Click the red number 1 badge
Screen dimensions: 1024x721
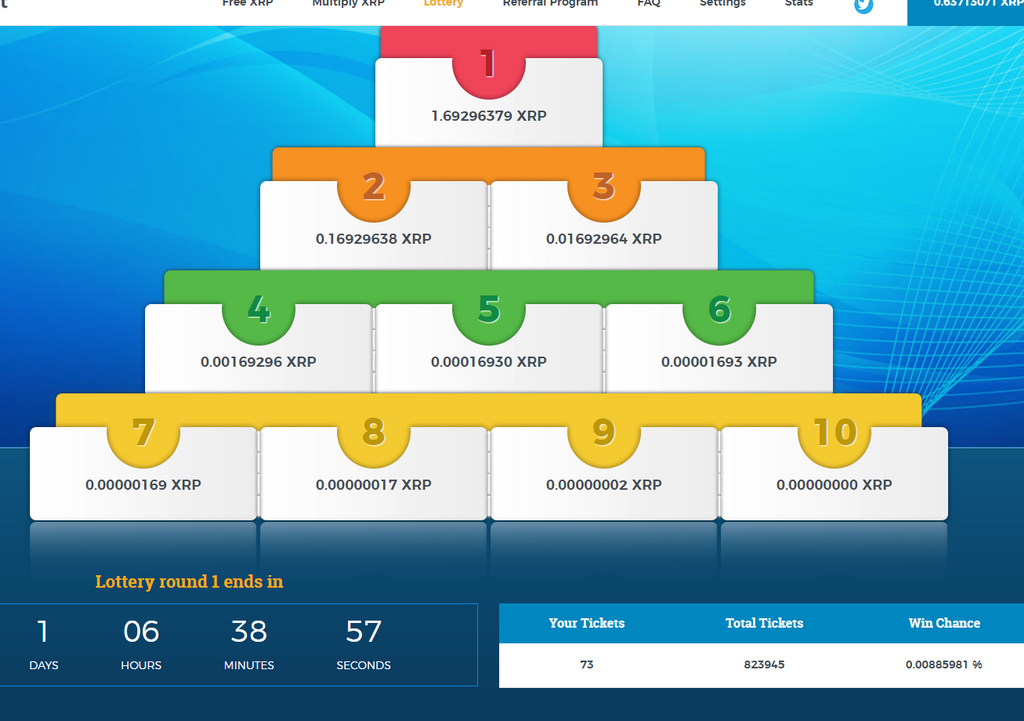tap(488, 64)
